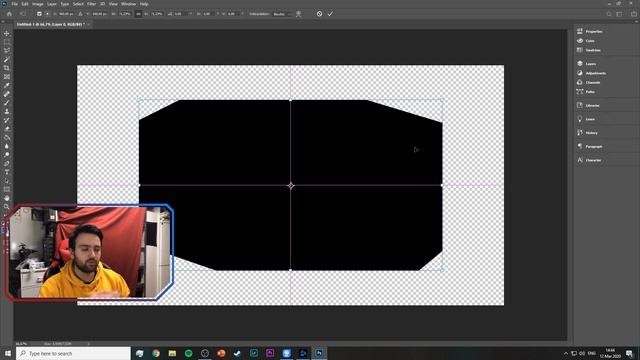Select the Clone Stamp tool
This screenshot has width=640, height=360.
pos(7,111)
